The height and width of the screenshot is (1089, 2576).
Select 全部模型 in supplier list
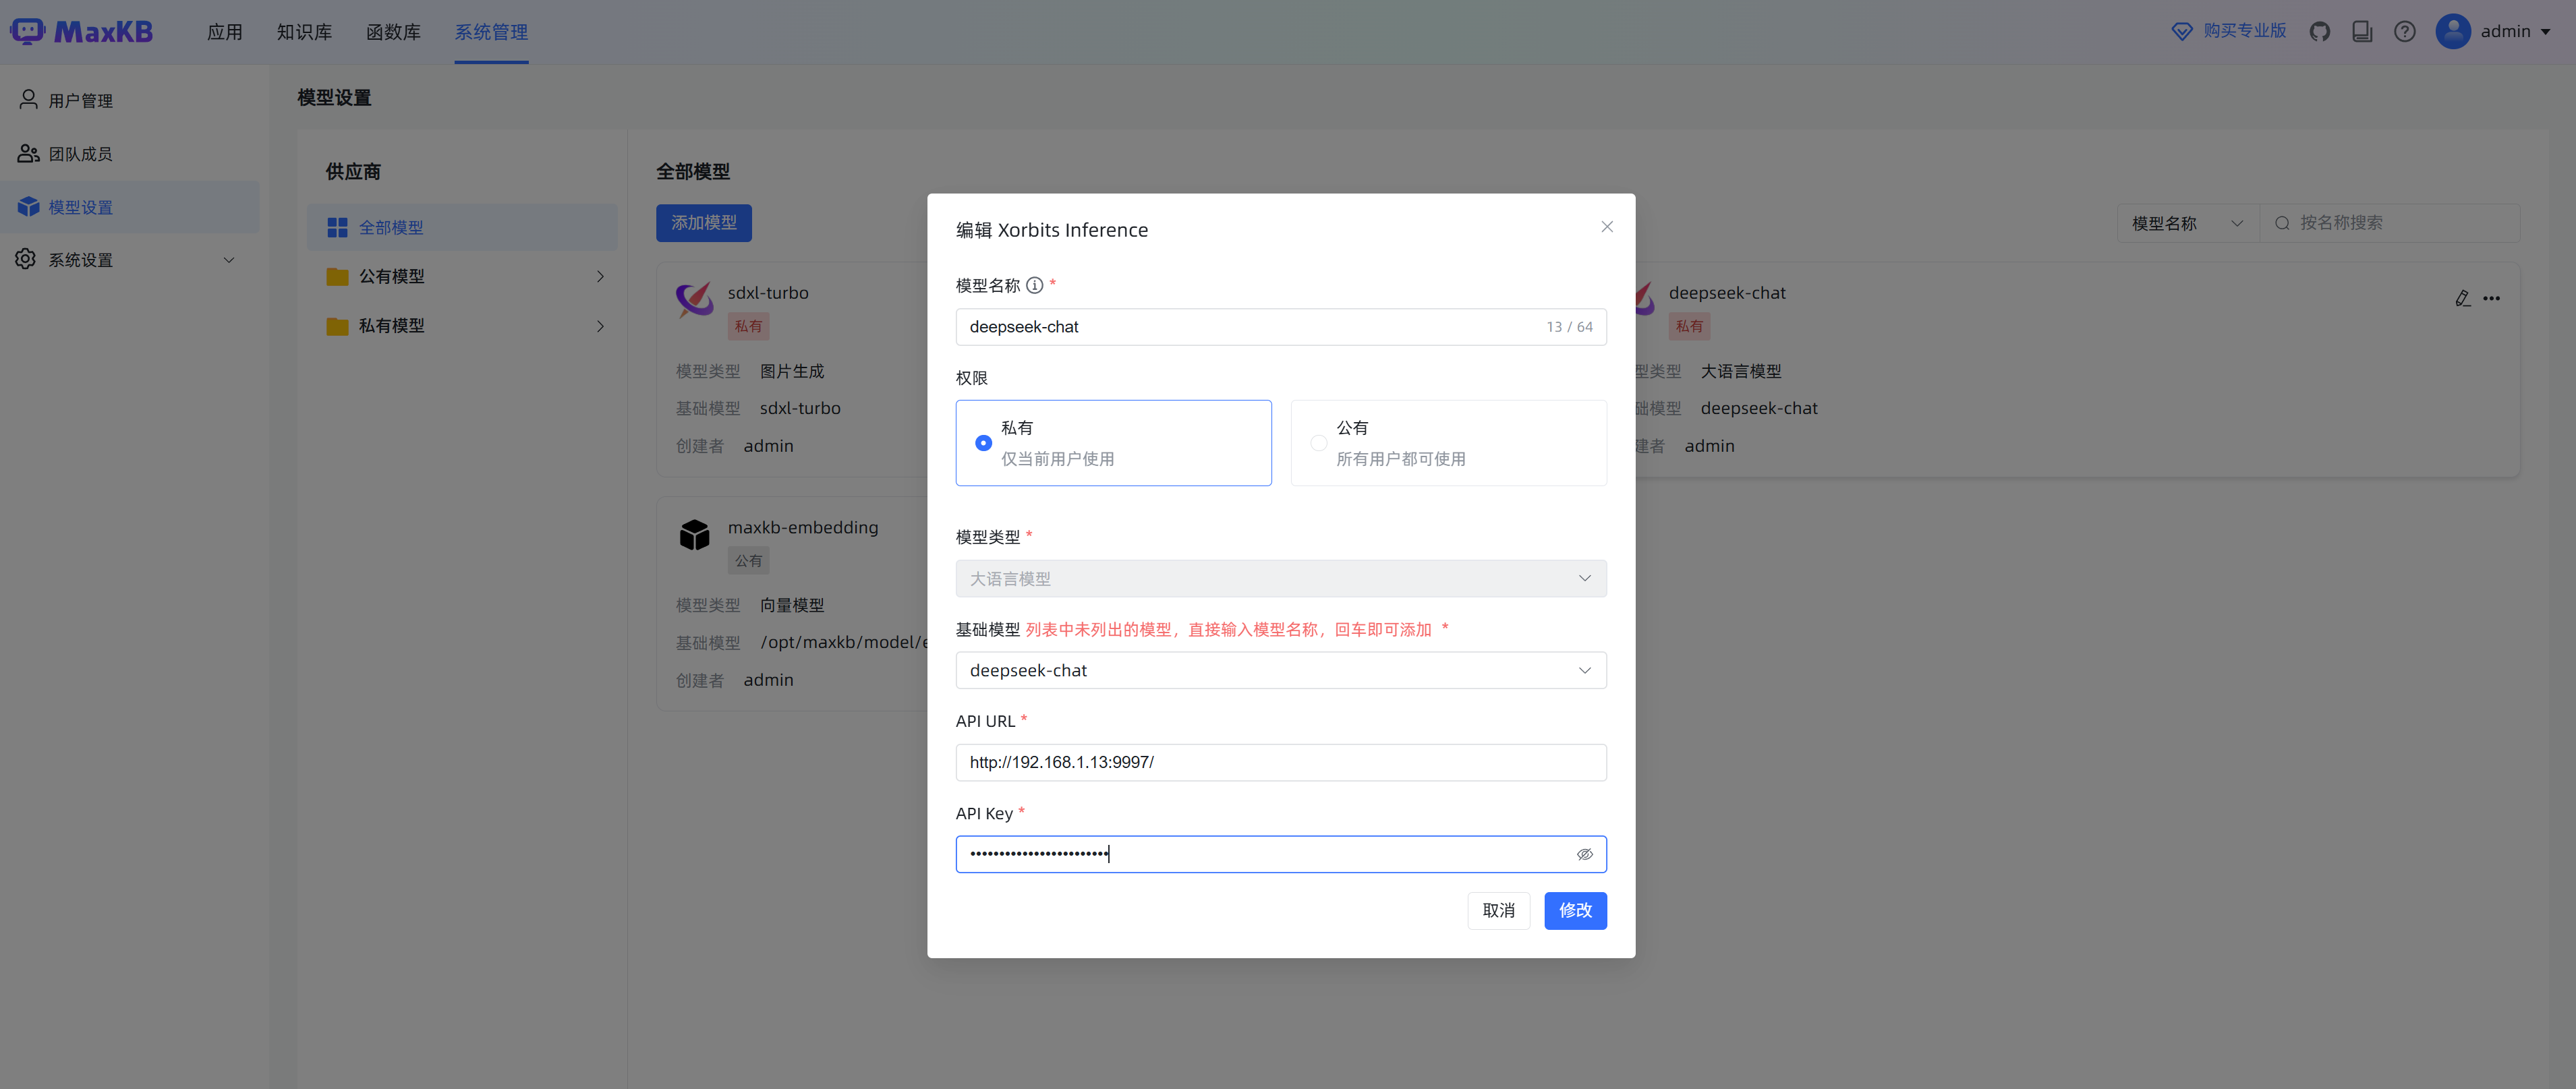(462, 228)
